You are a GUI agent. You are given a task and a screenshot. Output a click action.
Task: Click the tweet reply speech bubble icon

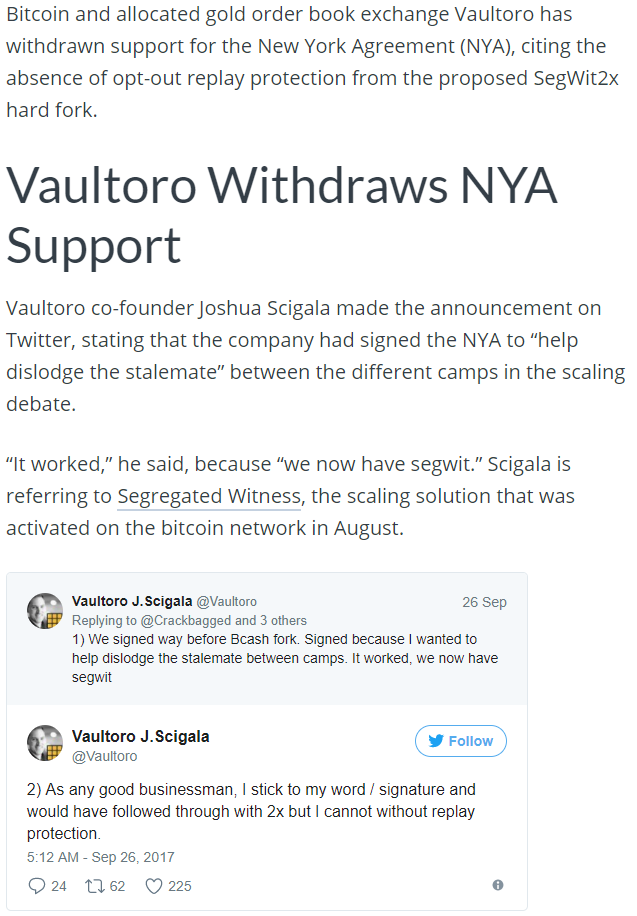(38, 885)
